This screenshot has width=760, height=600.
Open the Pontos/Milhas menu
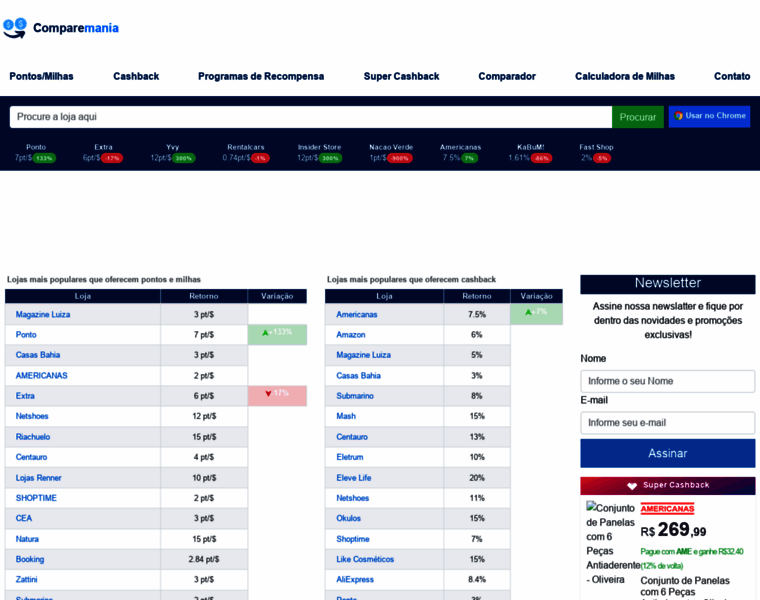[x=41, y=76]
